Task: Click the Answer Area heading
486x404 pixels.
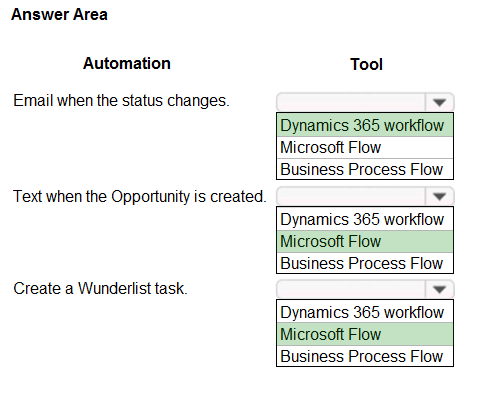Action: pyautogui.click(x=59, y=14)
